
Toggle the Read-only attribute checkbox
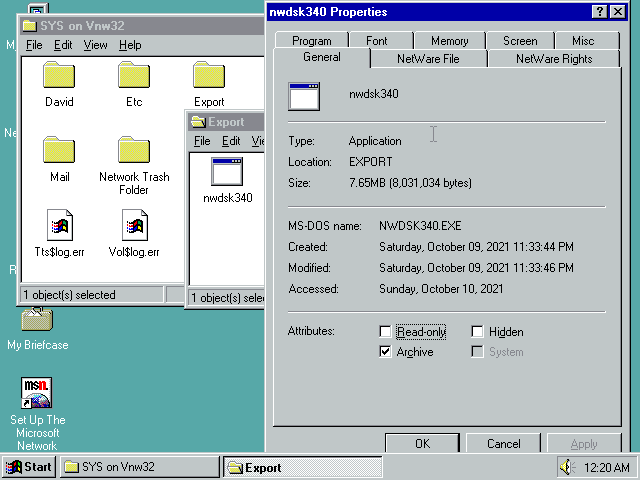coord(385,331)
